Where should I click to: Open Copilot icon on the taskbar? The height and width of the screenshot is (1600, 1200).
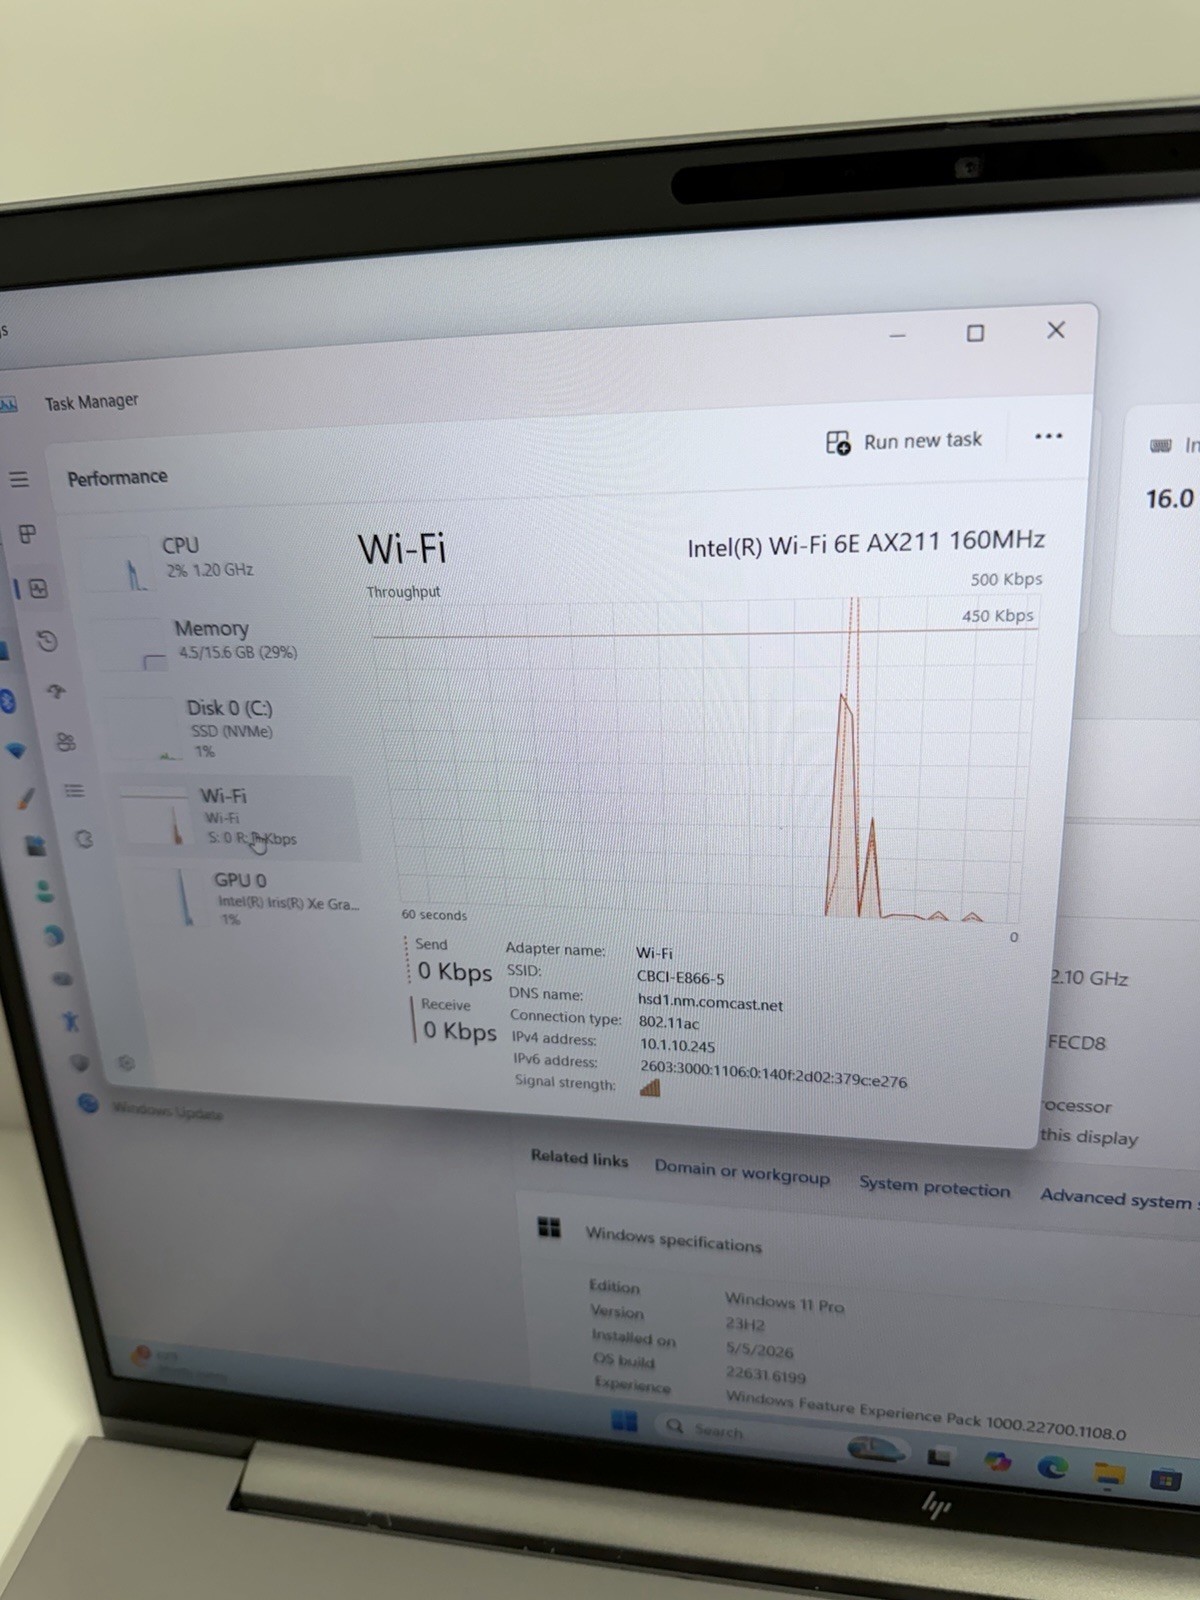[996, 1461]
